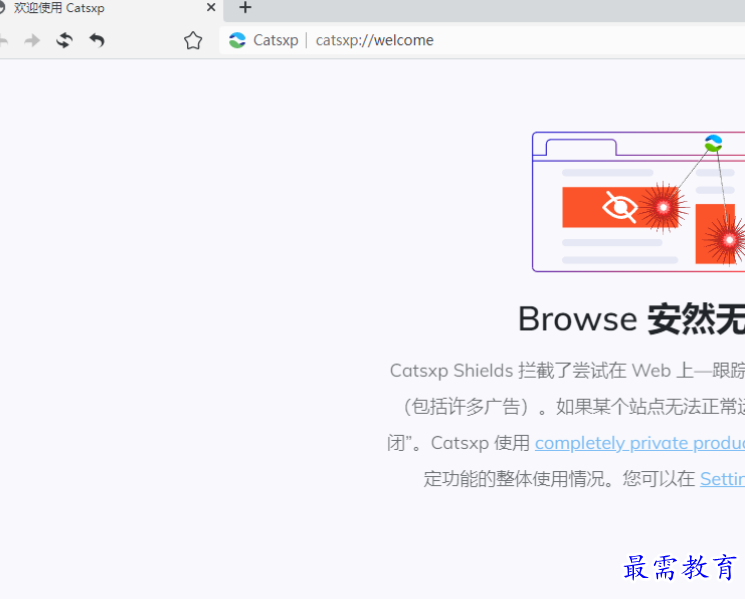Click the Catsxp logo in address bar
The image size is (745, 599).
(x=237, y=40)
